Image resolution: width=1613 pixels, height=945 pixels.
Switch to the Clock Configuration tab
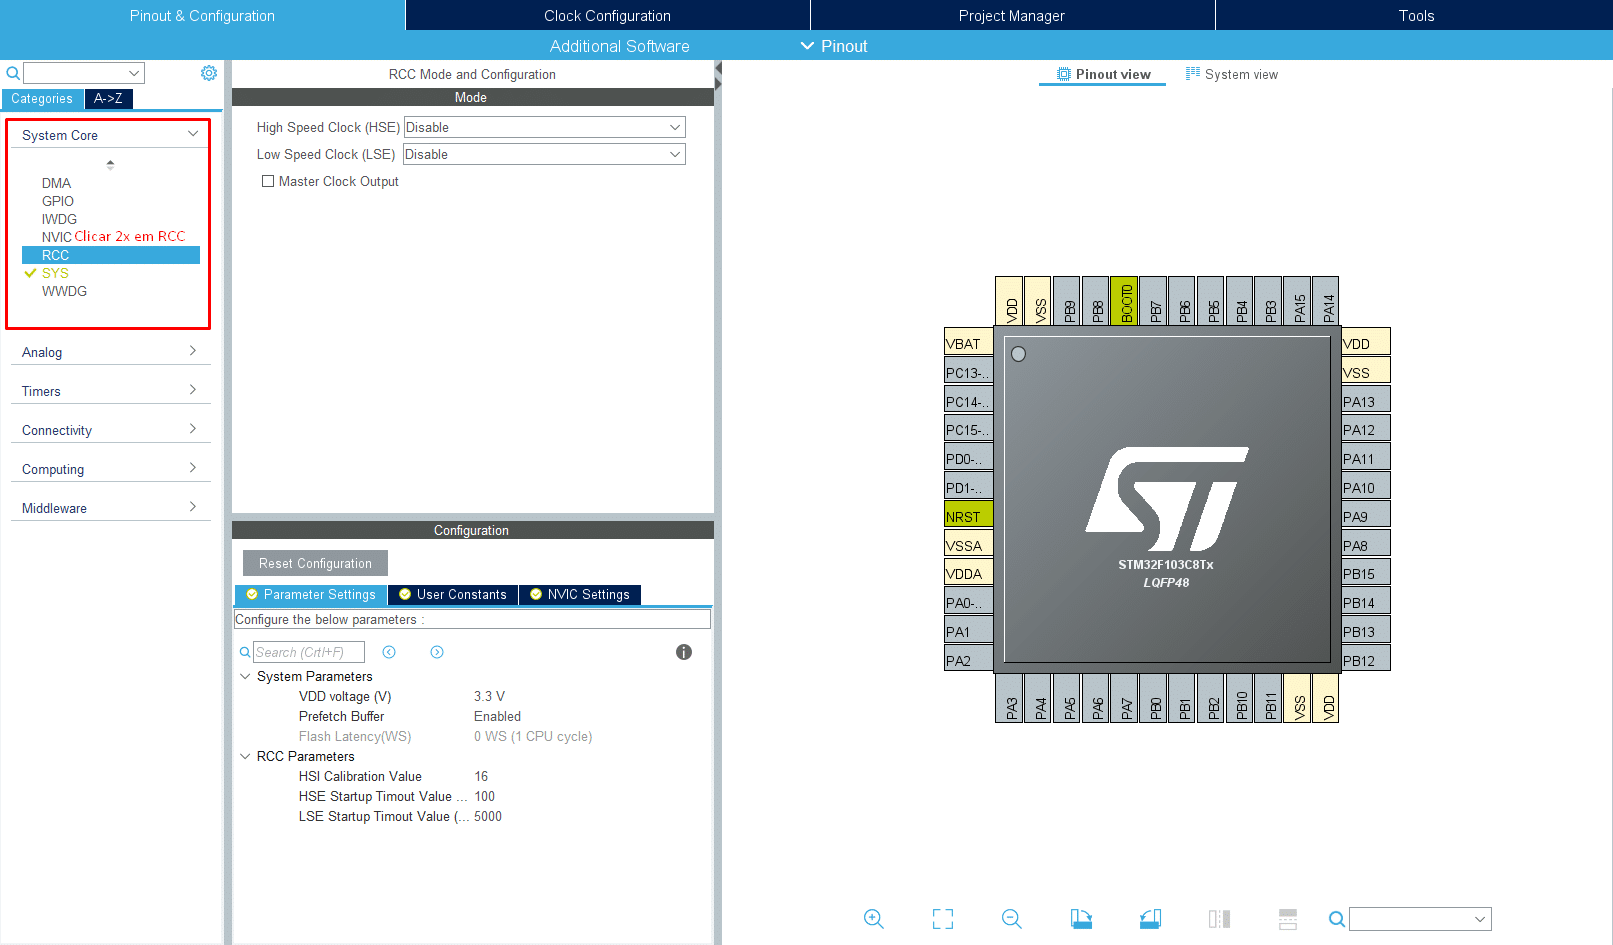coord(607,15)
